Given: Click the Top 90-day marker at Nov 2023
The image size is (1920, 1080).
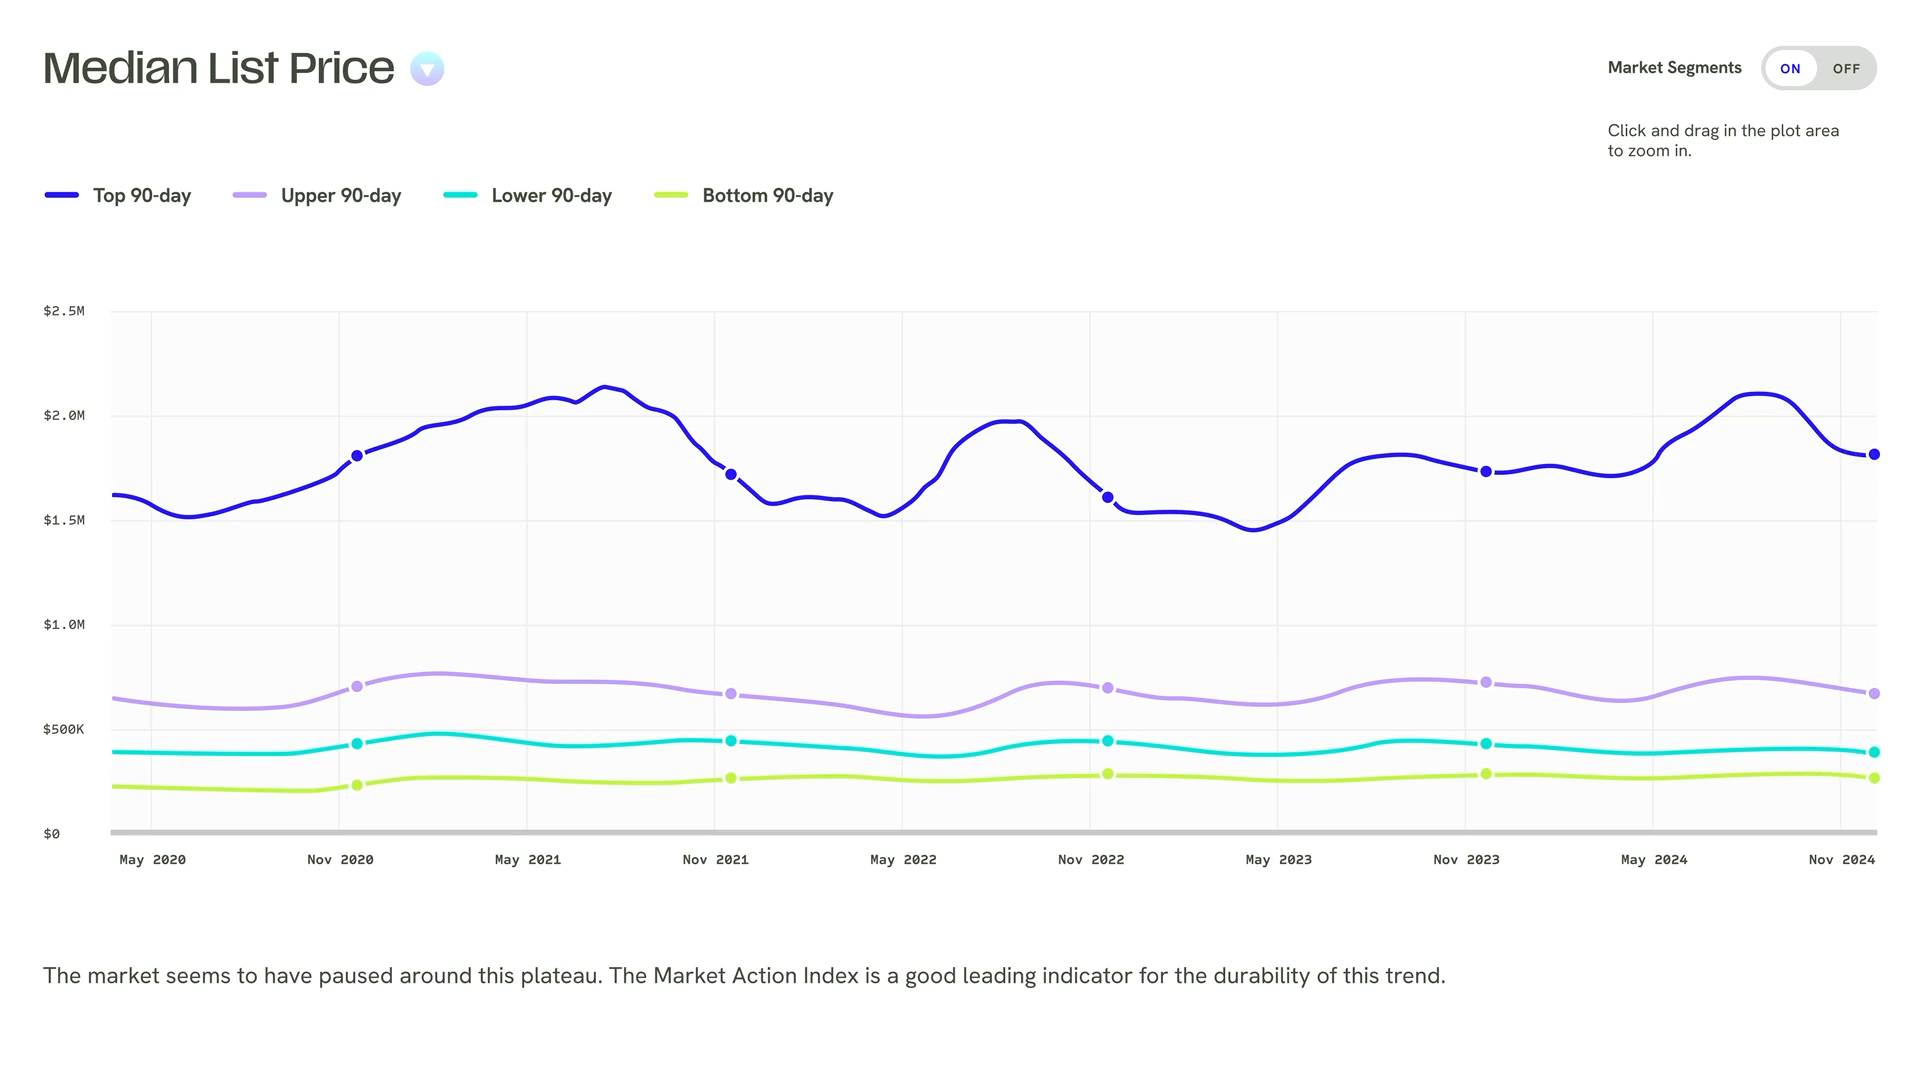Looking at the screenshot, I should coord(1486,472).
